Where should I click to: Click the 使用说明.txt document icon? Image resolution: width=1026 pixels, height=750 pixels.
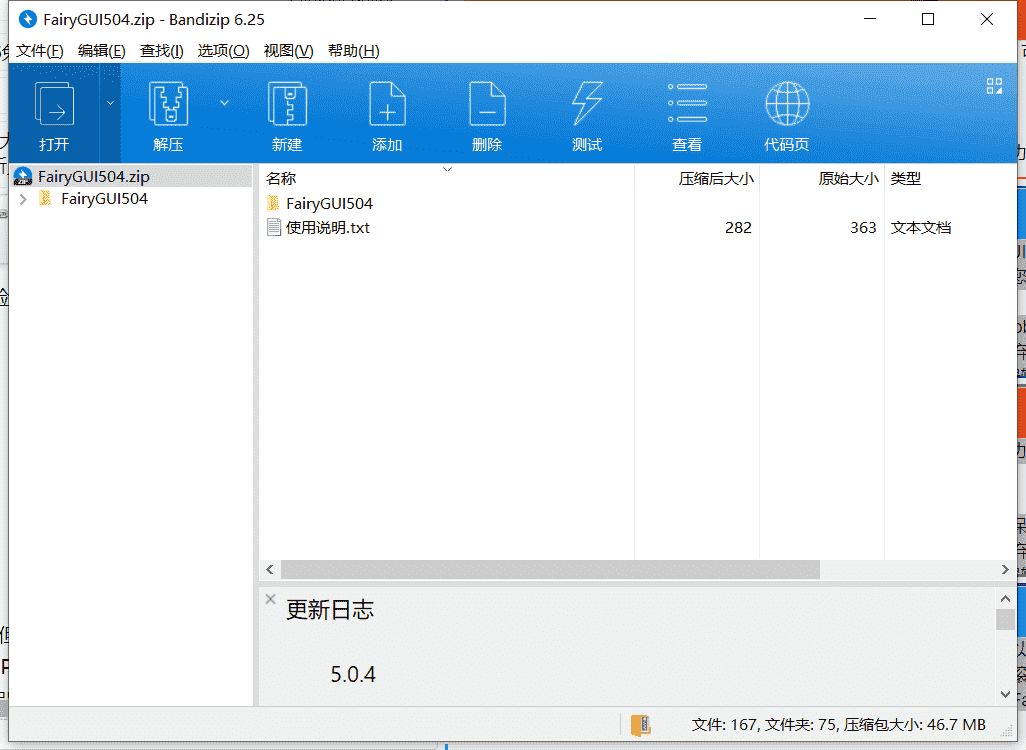click(274, 228)
